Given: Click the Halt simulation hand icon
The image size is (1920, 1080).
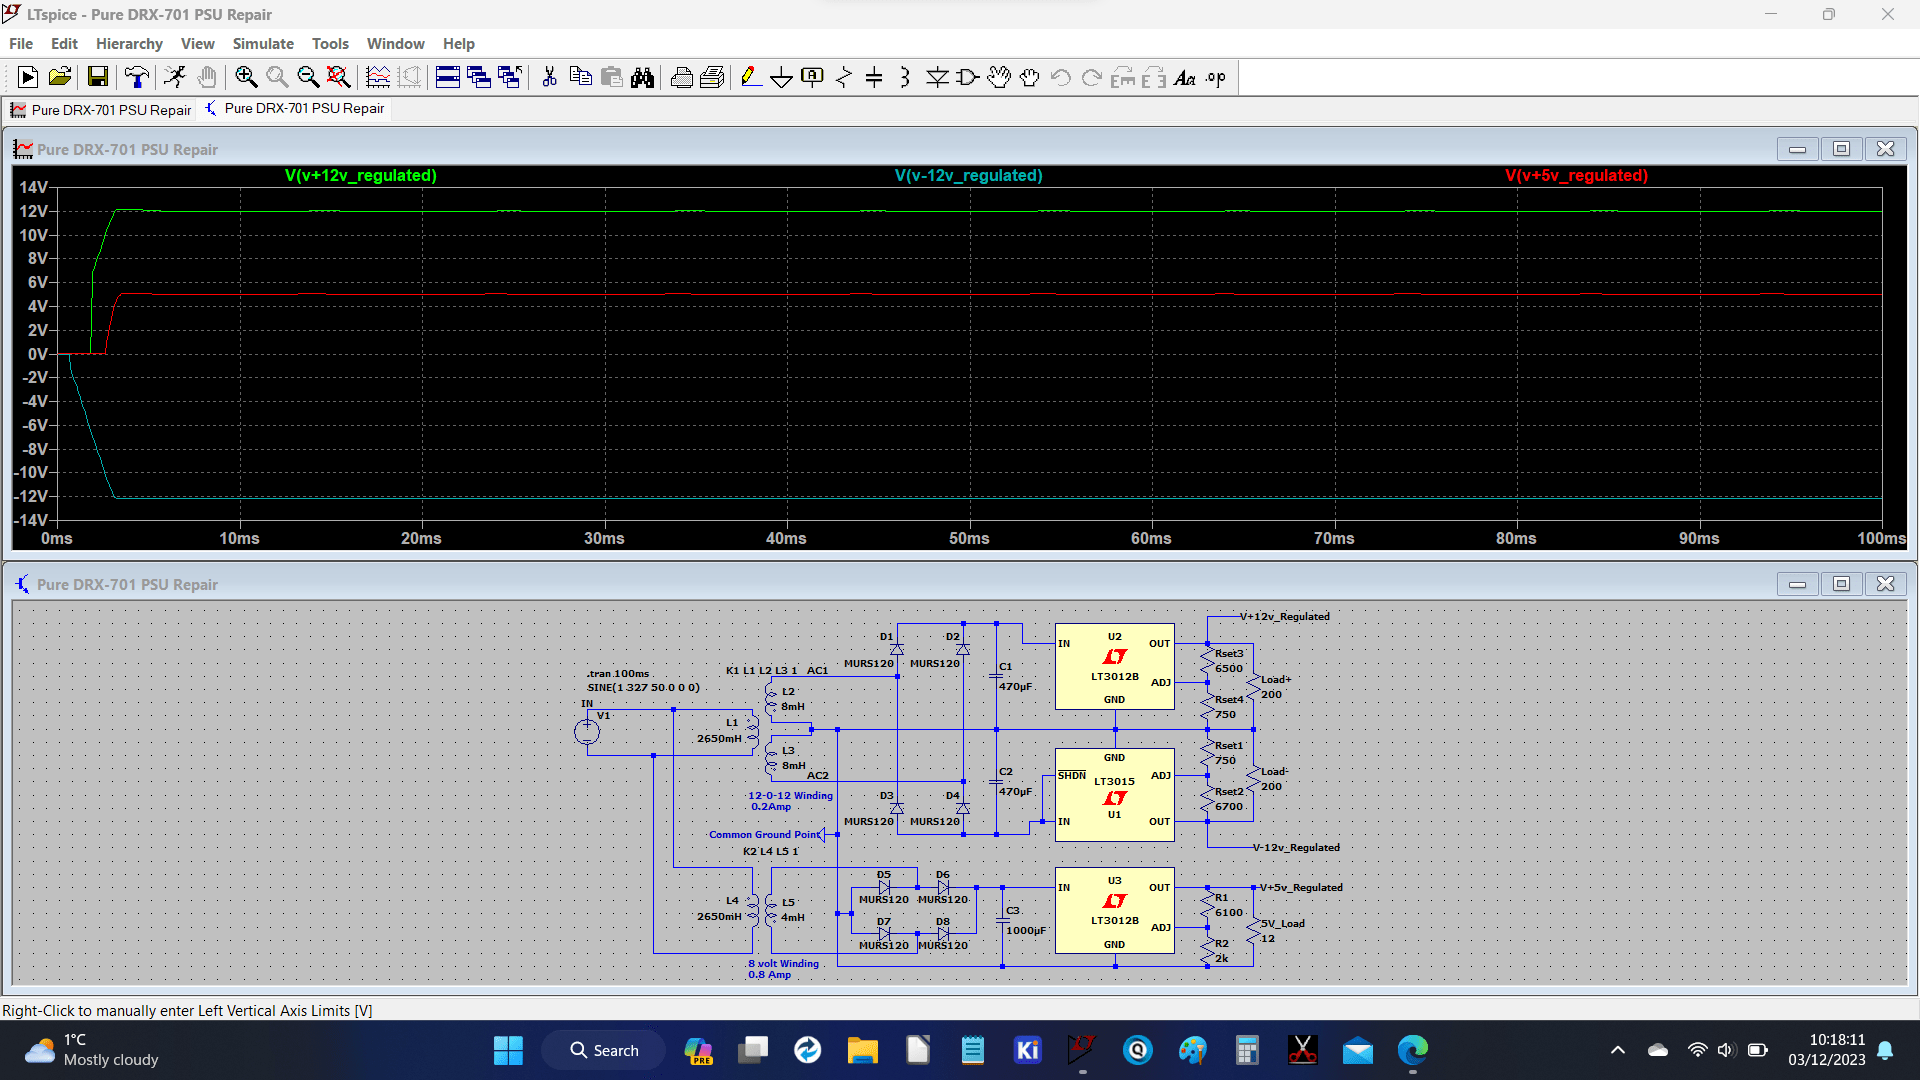Looking at the screenshot, I should pyautogui.click(x=207, y=77).
